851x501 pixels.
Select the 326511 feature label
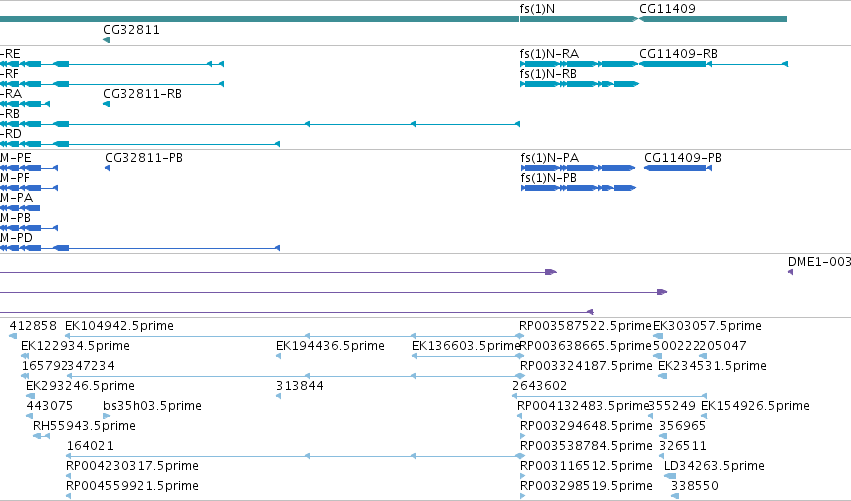click(x=683, y=446)
